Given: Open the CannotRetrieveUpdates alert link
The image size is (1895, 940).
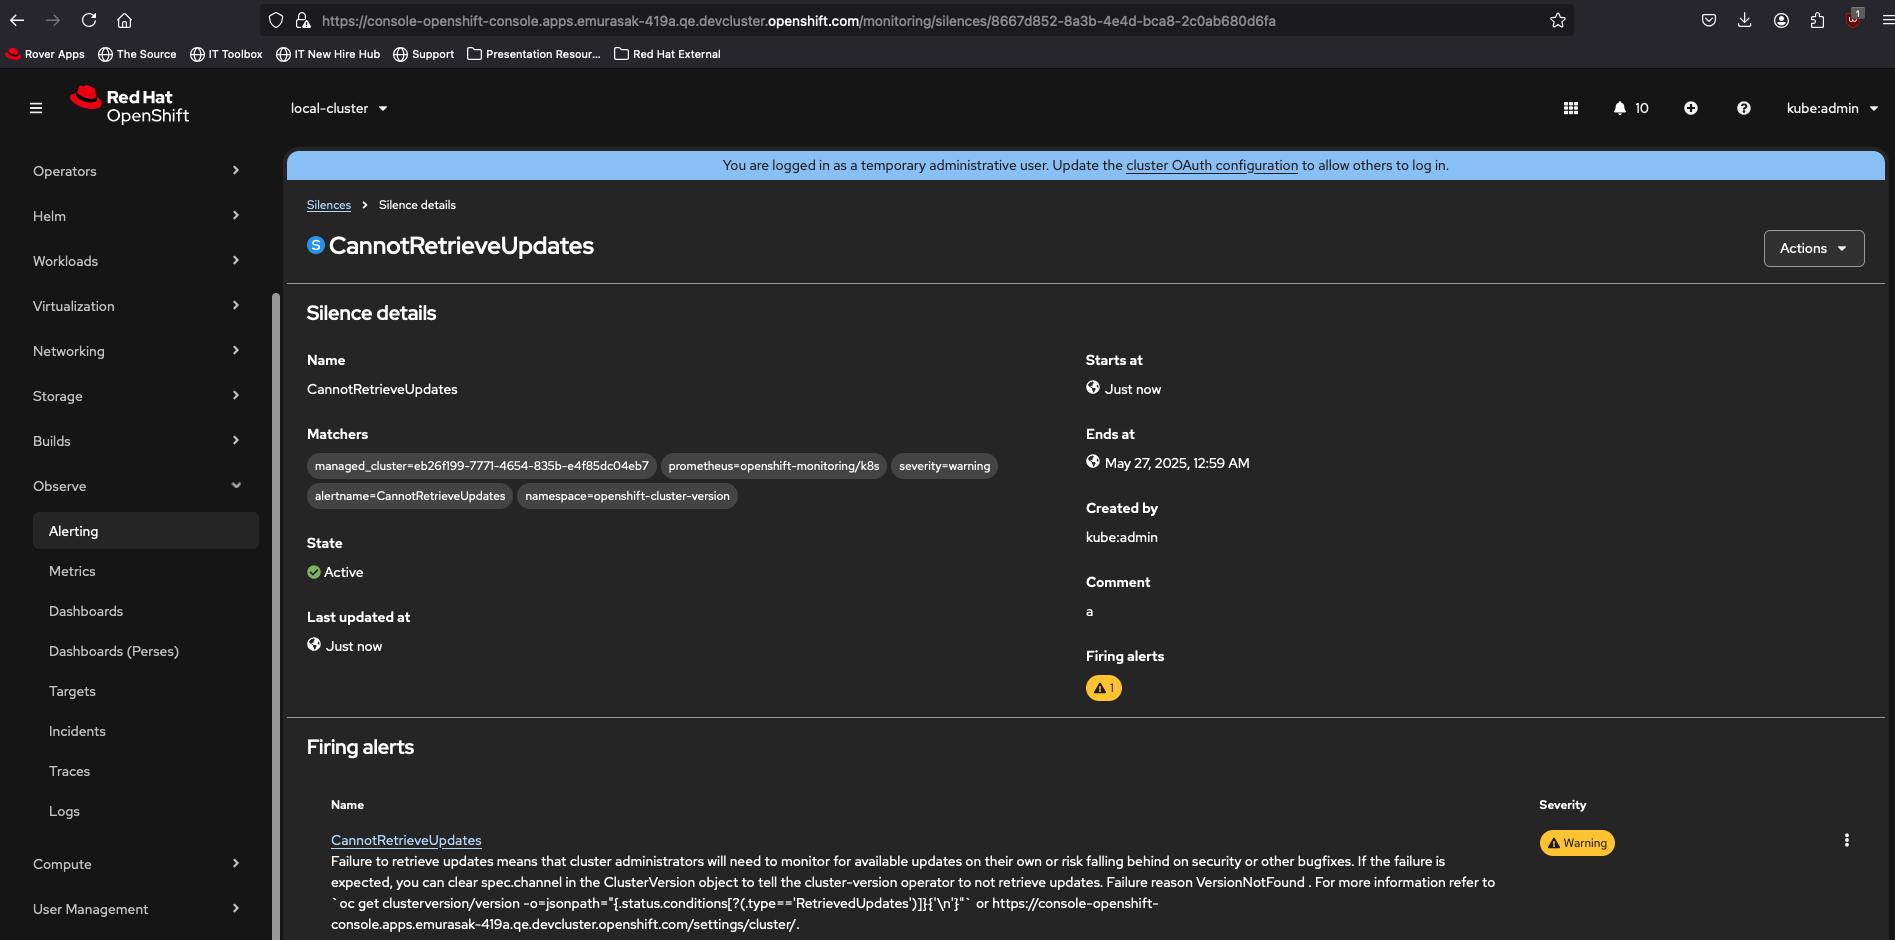Looking at the screenshot, I should (x=406, y=840).
